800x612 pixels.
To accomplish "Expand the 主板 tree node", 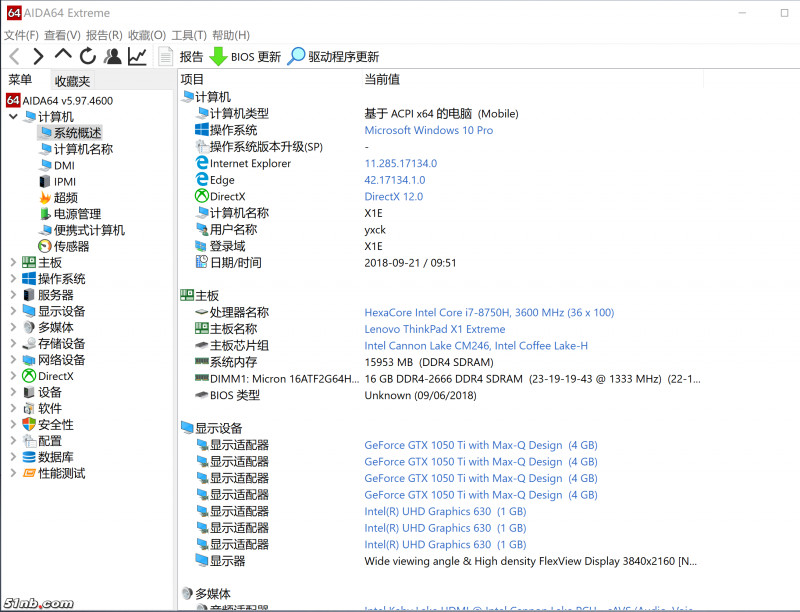I will pyautogui.click(x=13, y=263).
